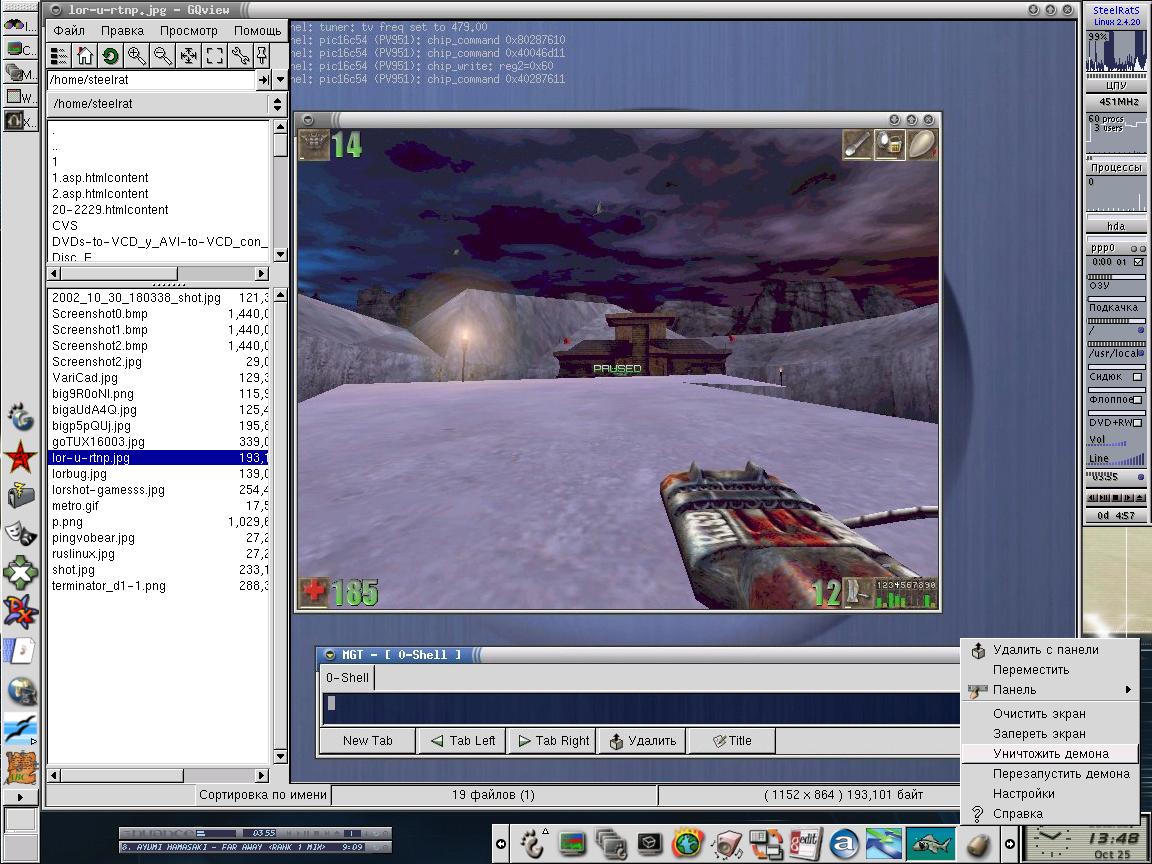The image size is (1152, 864).
Task: Open the Правка menu
Action: pos(122,31)
